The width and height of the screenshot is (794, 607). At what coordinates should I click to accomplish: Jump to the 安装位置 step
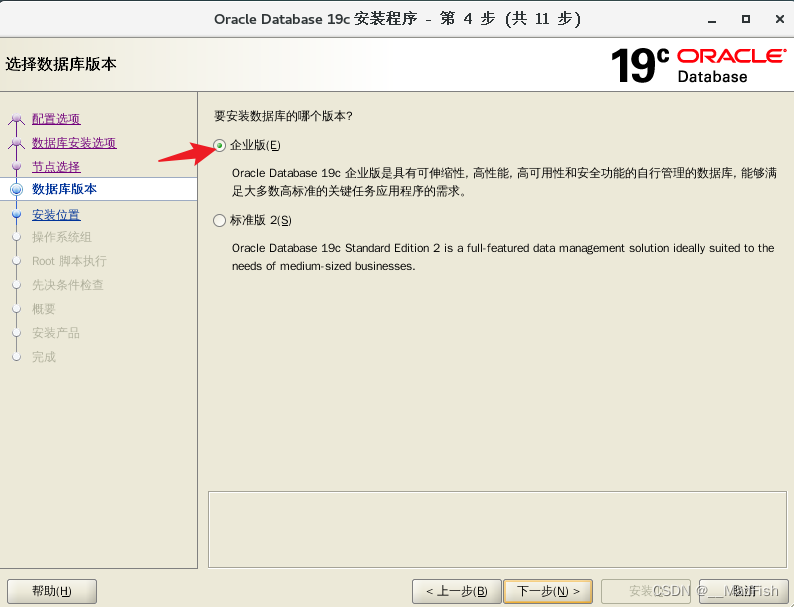point(56,215)
